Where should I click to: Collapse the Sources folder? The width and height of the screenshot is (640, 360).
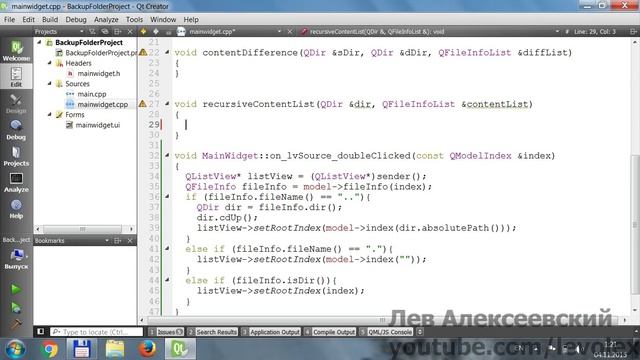(49, 83)
